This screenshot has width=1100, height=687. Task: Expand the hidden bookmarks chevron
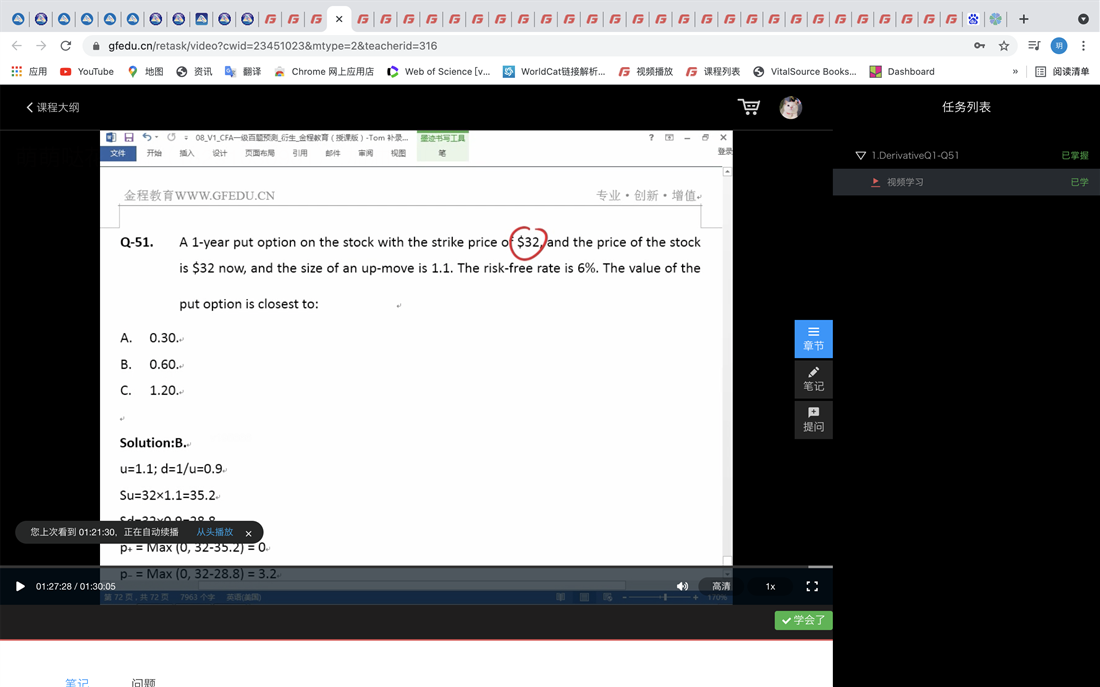[x=1014, y=72]
